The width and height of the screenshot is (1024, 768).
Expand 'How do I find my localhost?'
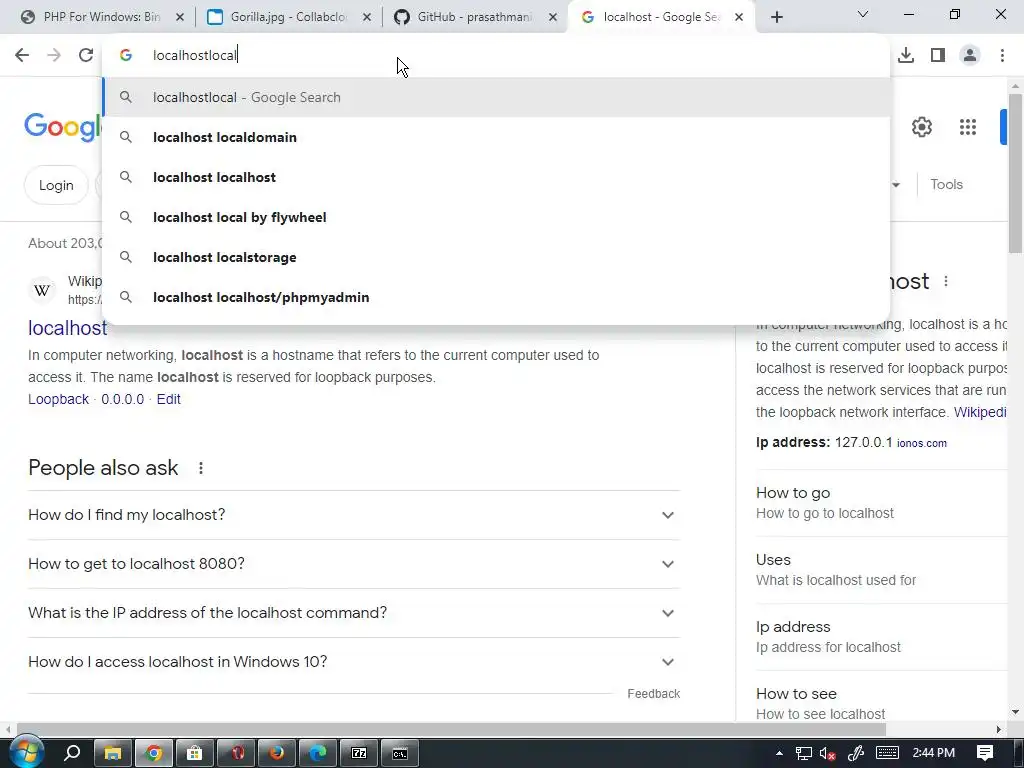tap(354, 515)
